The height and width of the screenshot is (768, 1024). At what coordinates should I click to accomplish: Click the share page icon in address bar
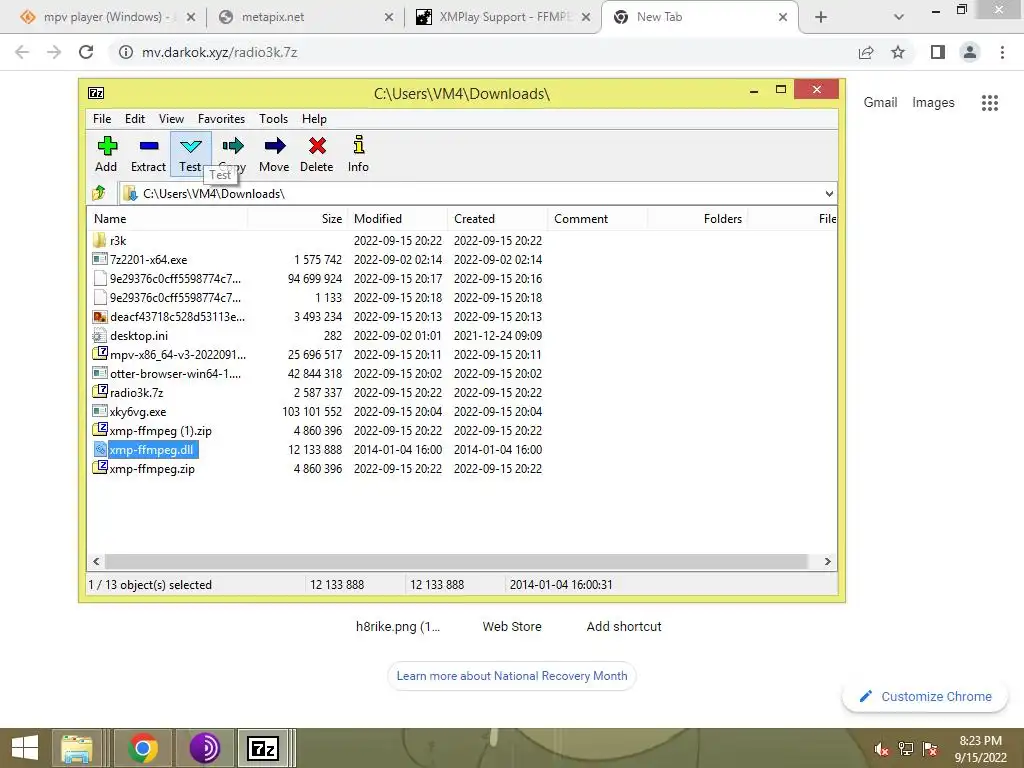[866, 52]
